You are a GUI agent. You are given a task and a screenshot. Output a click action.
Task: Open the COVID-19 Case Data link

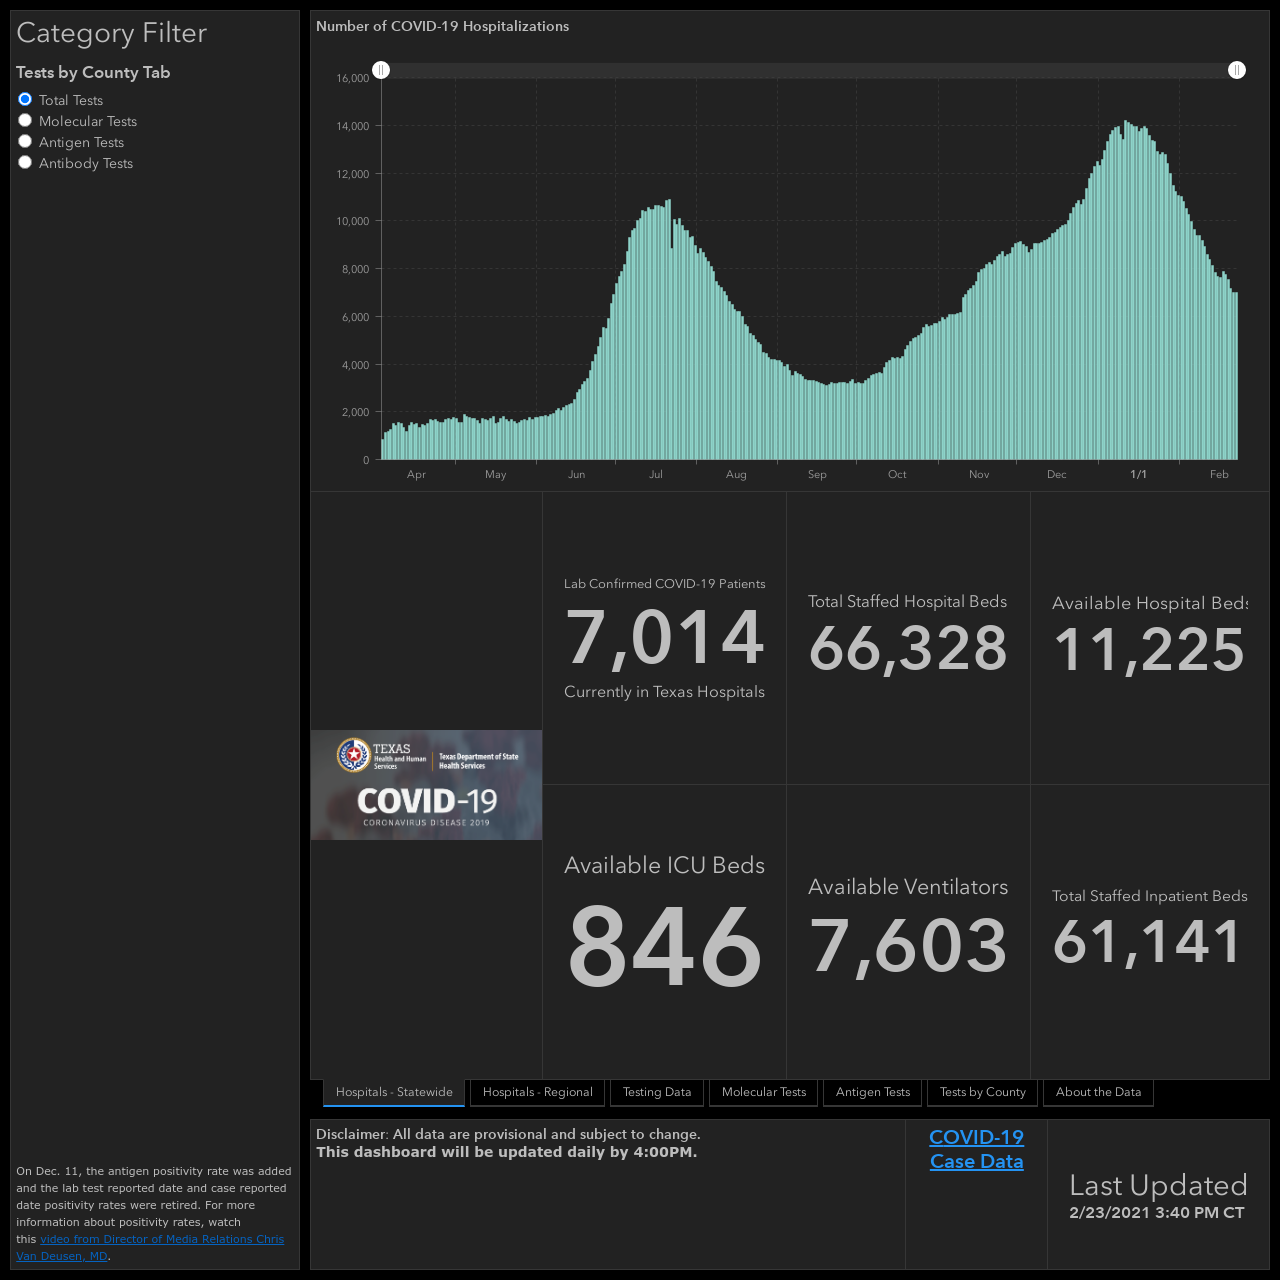point(976,1149)
